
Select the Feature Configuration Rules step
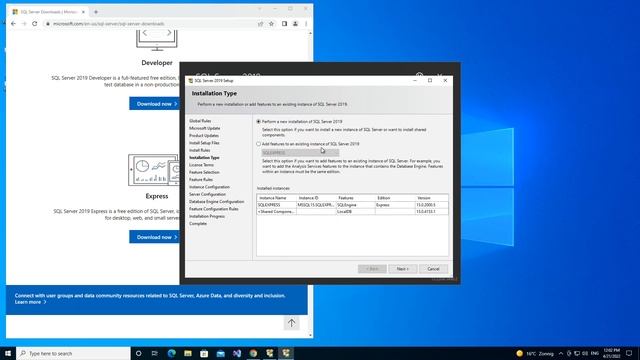click(x=213, y=209)
